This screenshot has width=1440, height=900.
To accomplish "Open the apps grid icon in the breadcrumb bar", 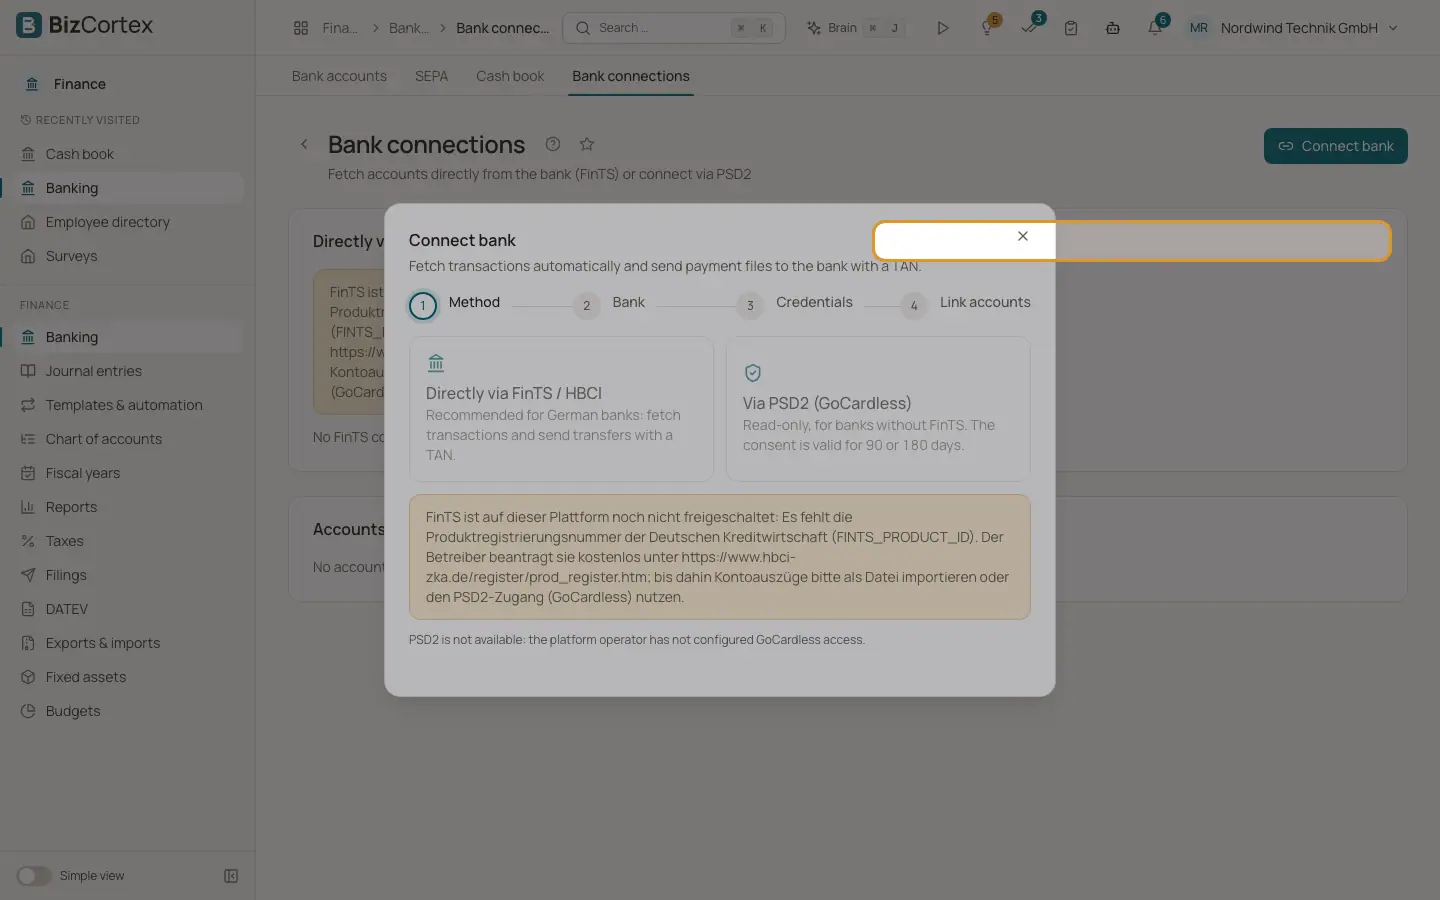I will point(301,28).
